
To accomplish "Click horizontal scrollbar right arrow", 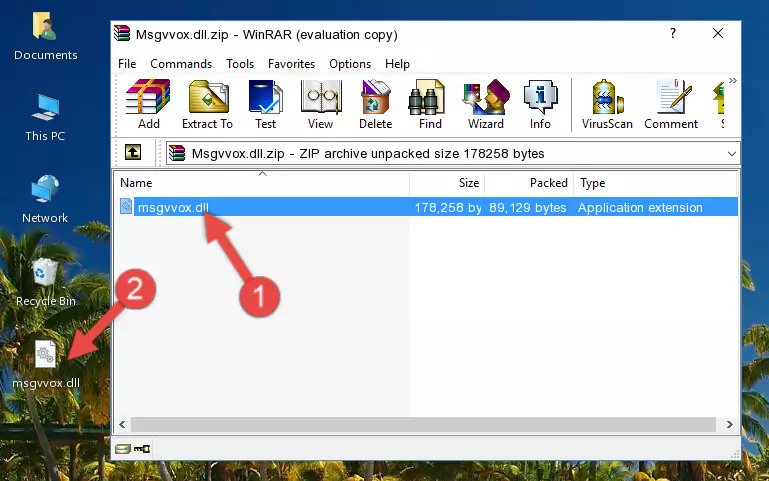I will (x=729, y=424).
